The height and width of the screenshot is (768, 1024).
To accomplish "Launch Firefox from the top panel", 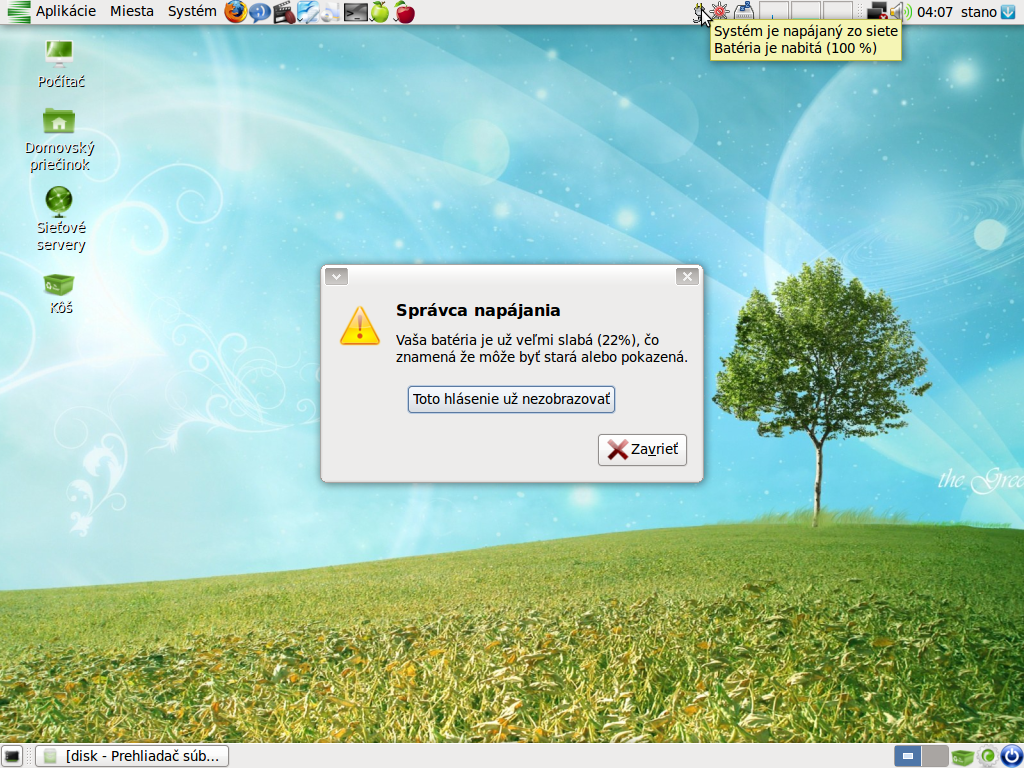I will 236,11.
